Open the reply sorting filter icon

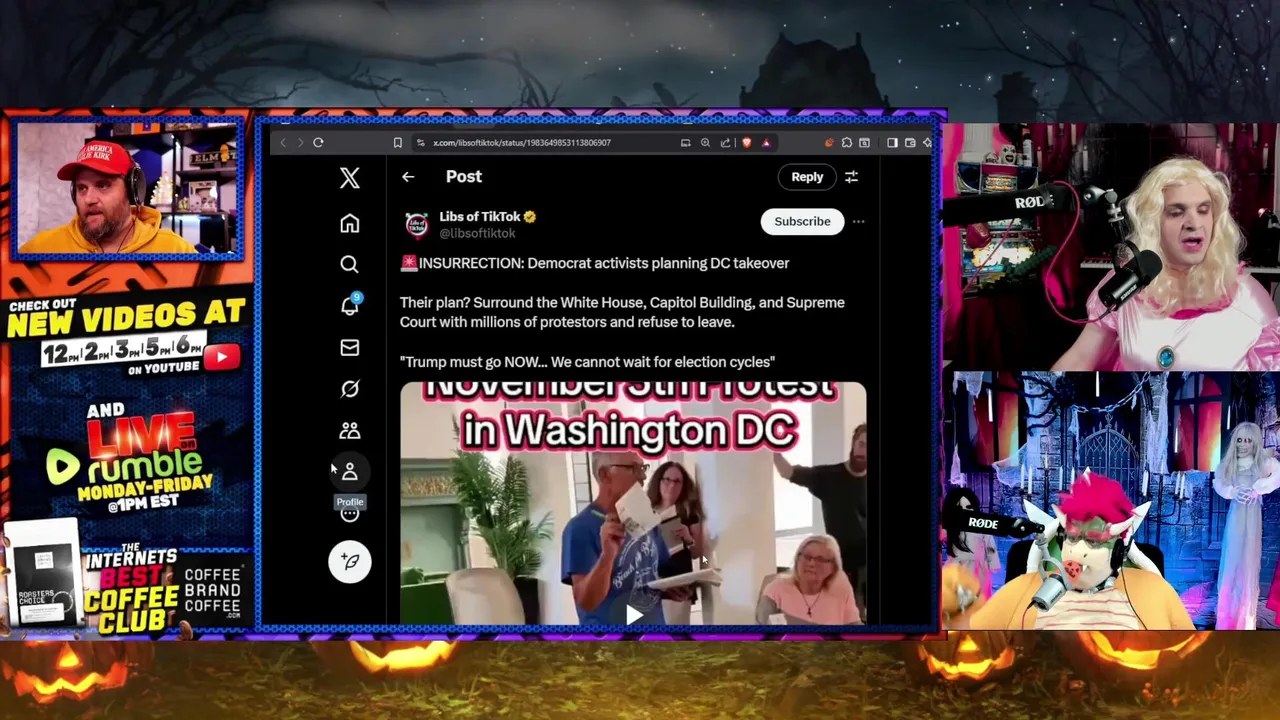[x=851, y=177]
